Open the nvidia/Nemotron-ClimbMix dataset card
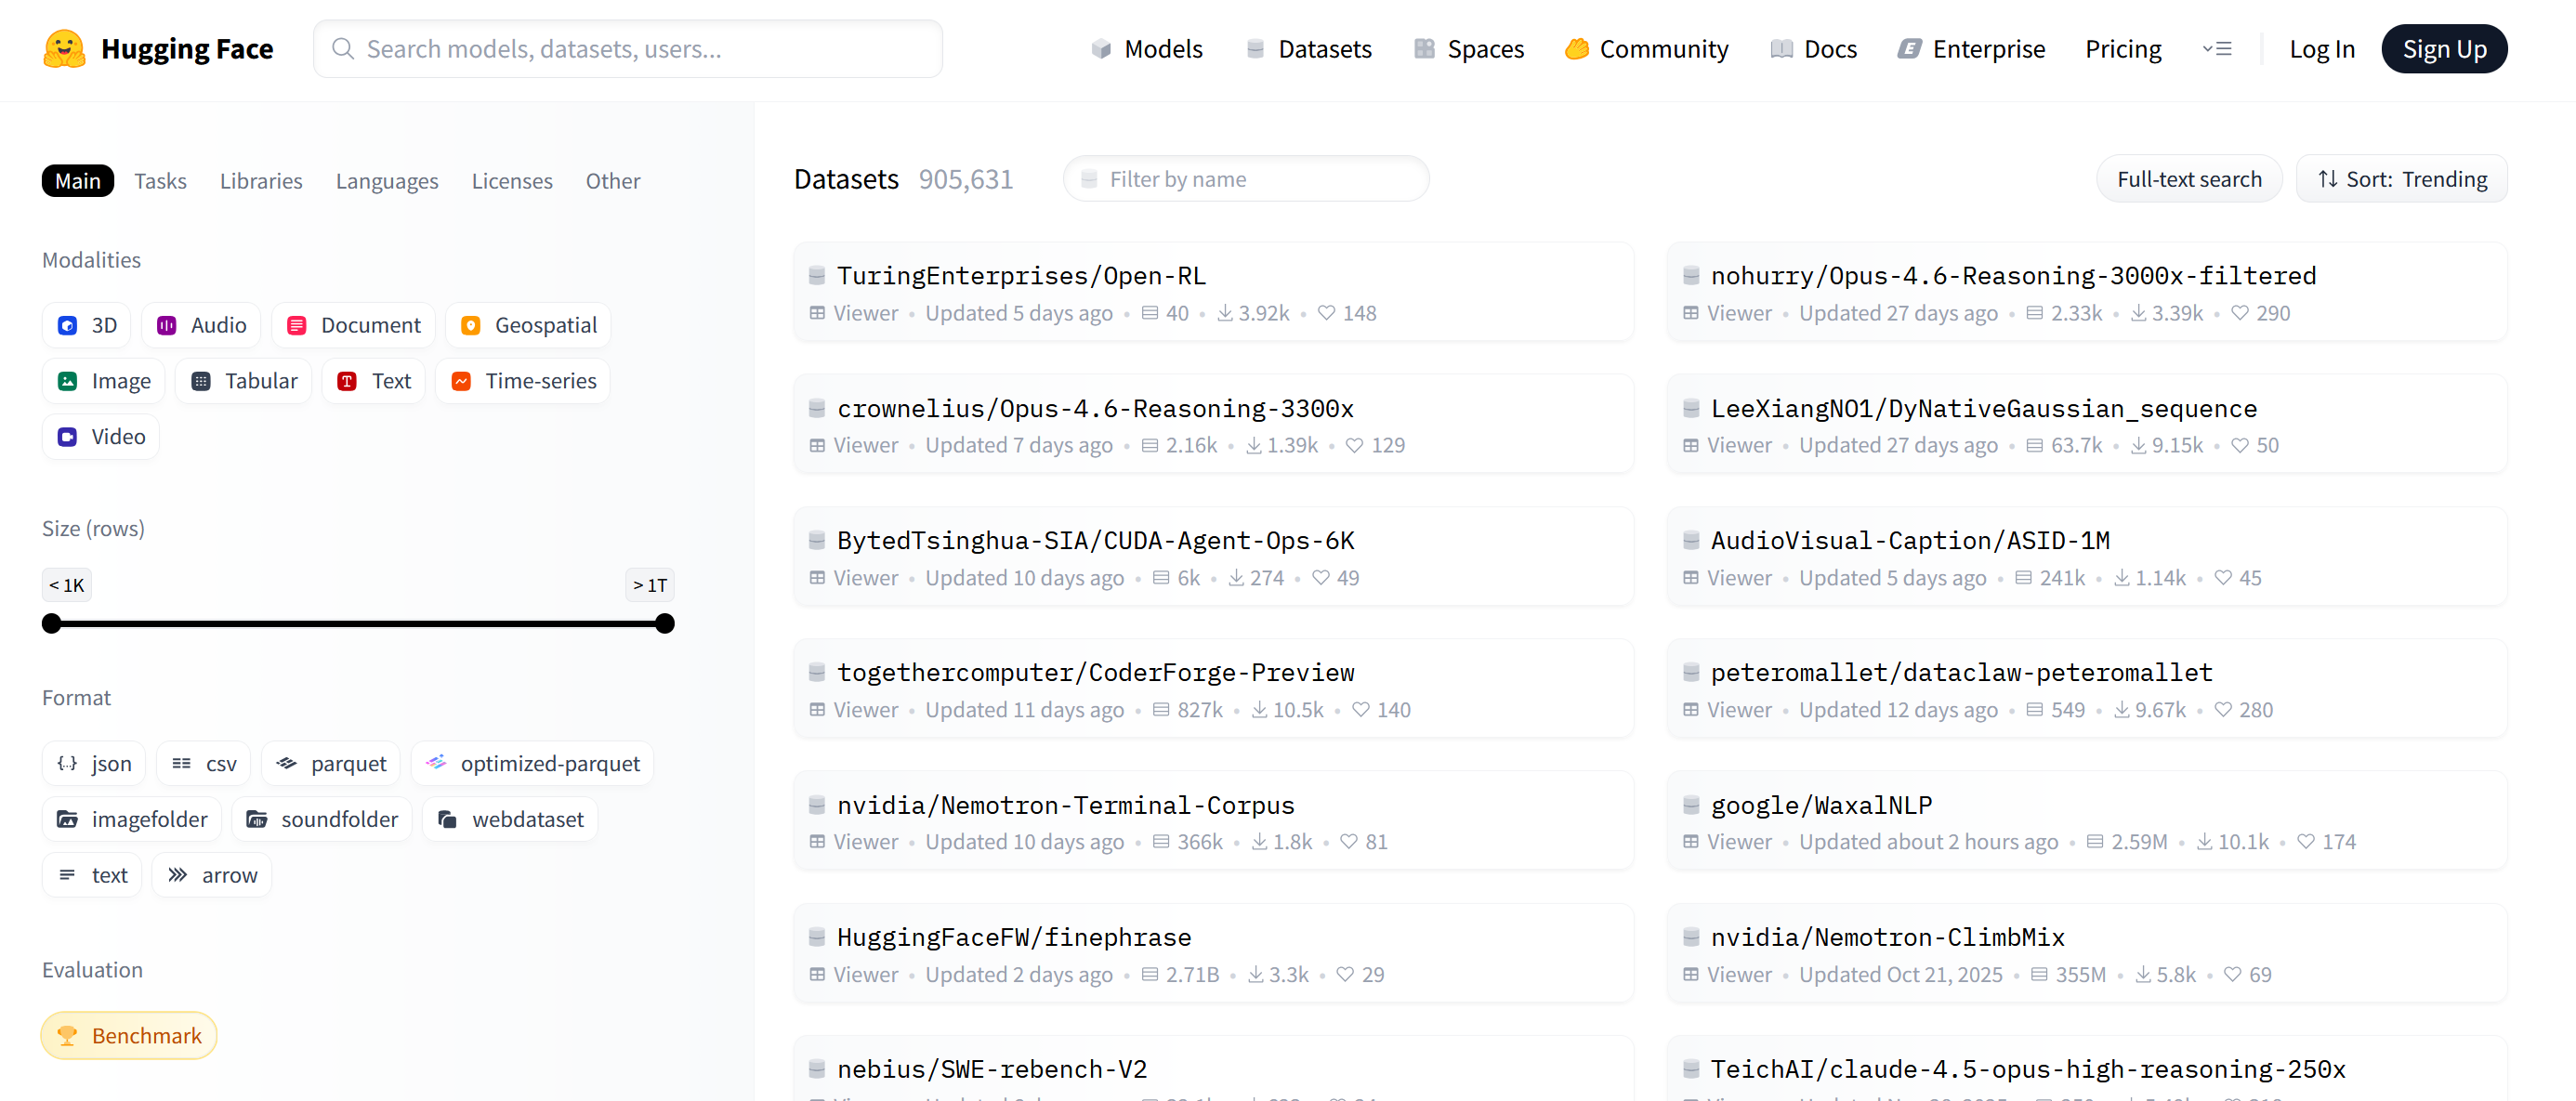Viewport: 2576px width, 1101px height. (2087, 953)
